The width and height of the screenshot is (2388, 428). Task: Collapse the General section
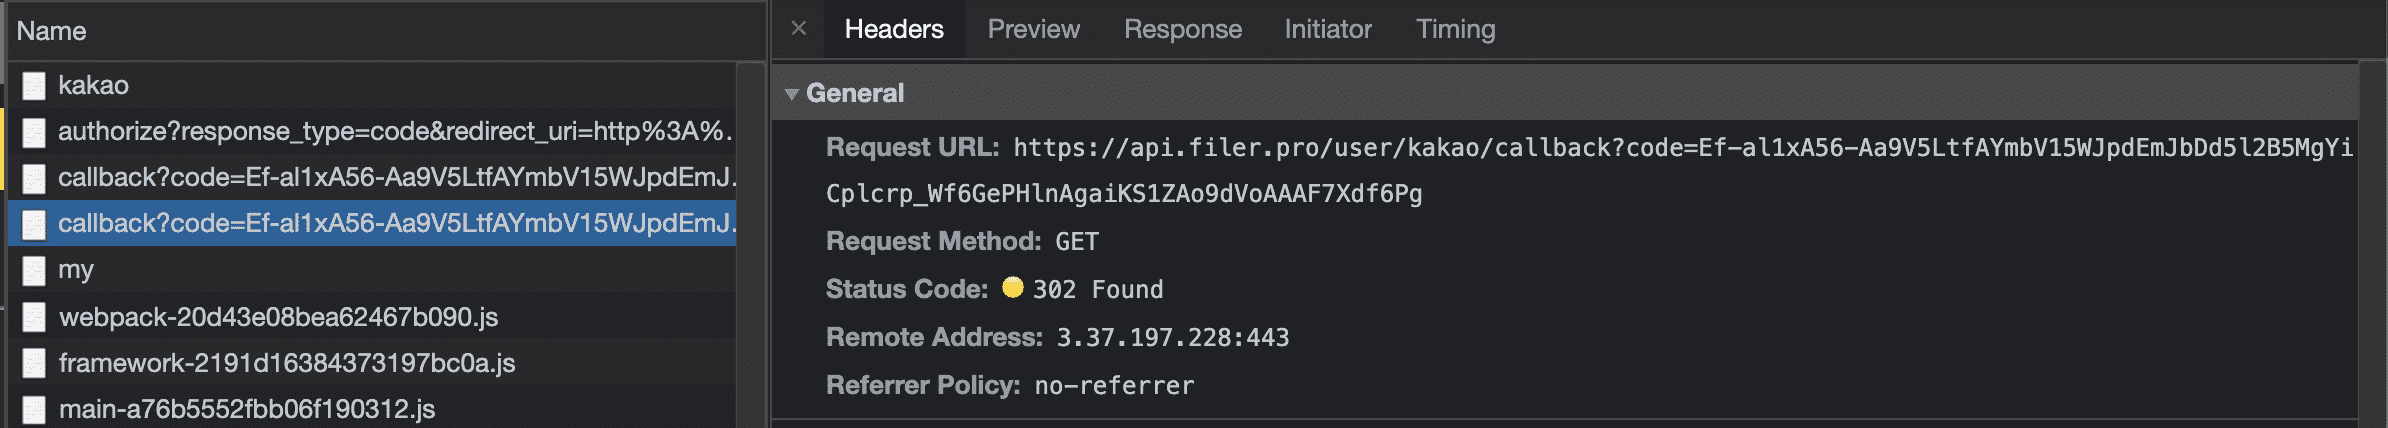click(792, 94)
